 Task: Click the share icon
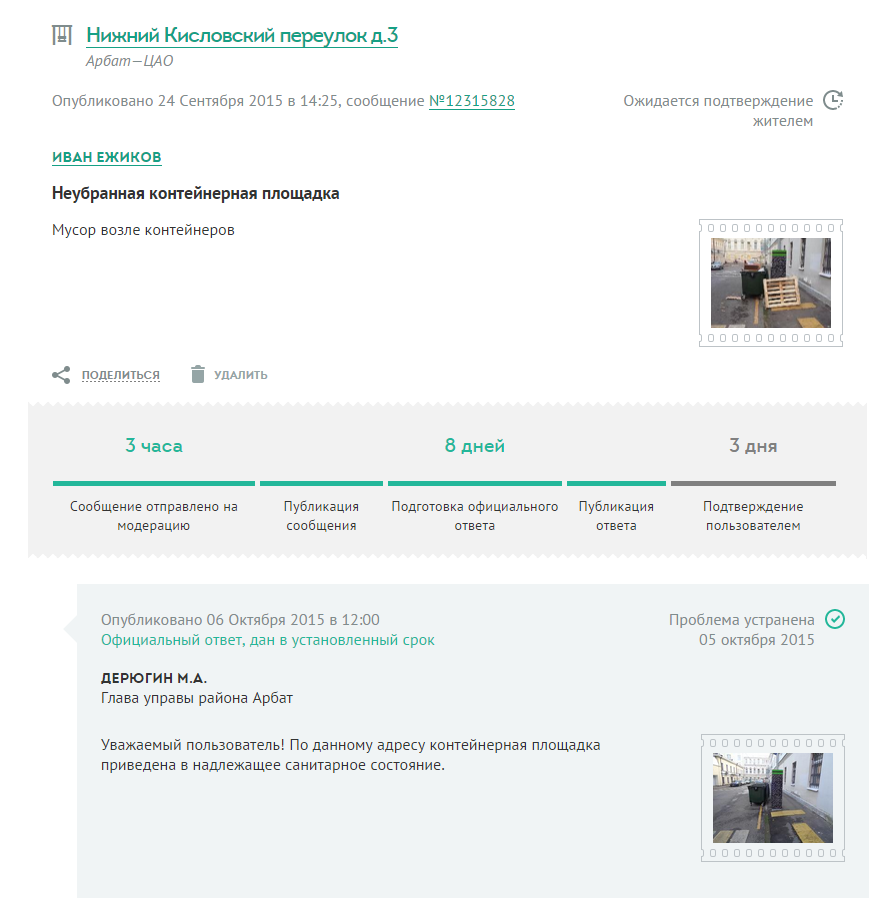click(61, 375)
